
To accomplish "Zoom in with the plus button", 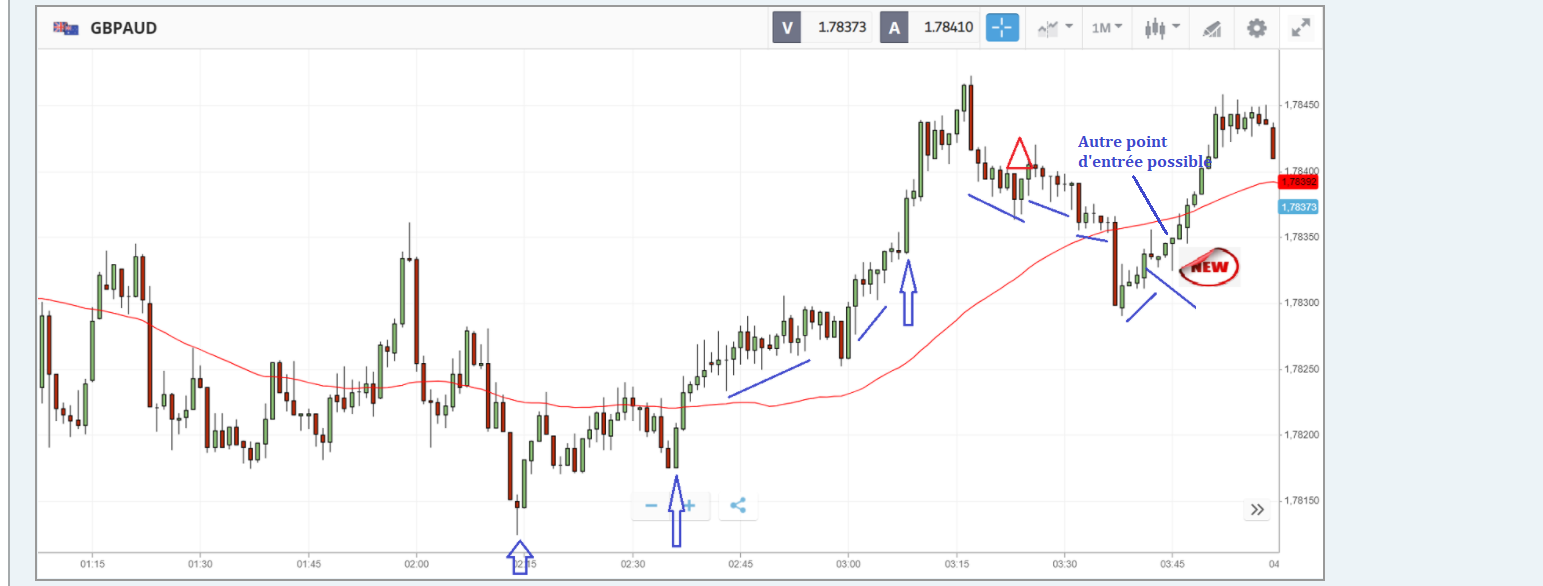I will [689, 505].
